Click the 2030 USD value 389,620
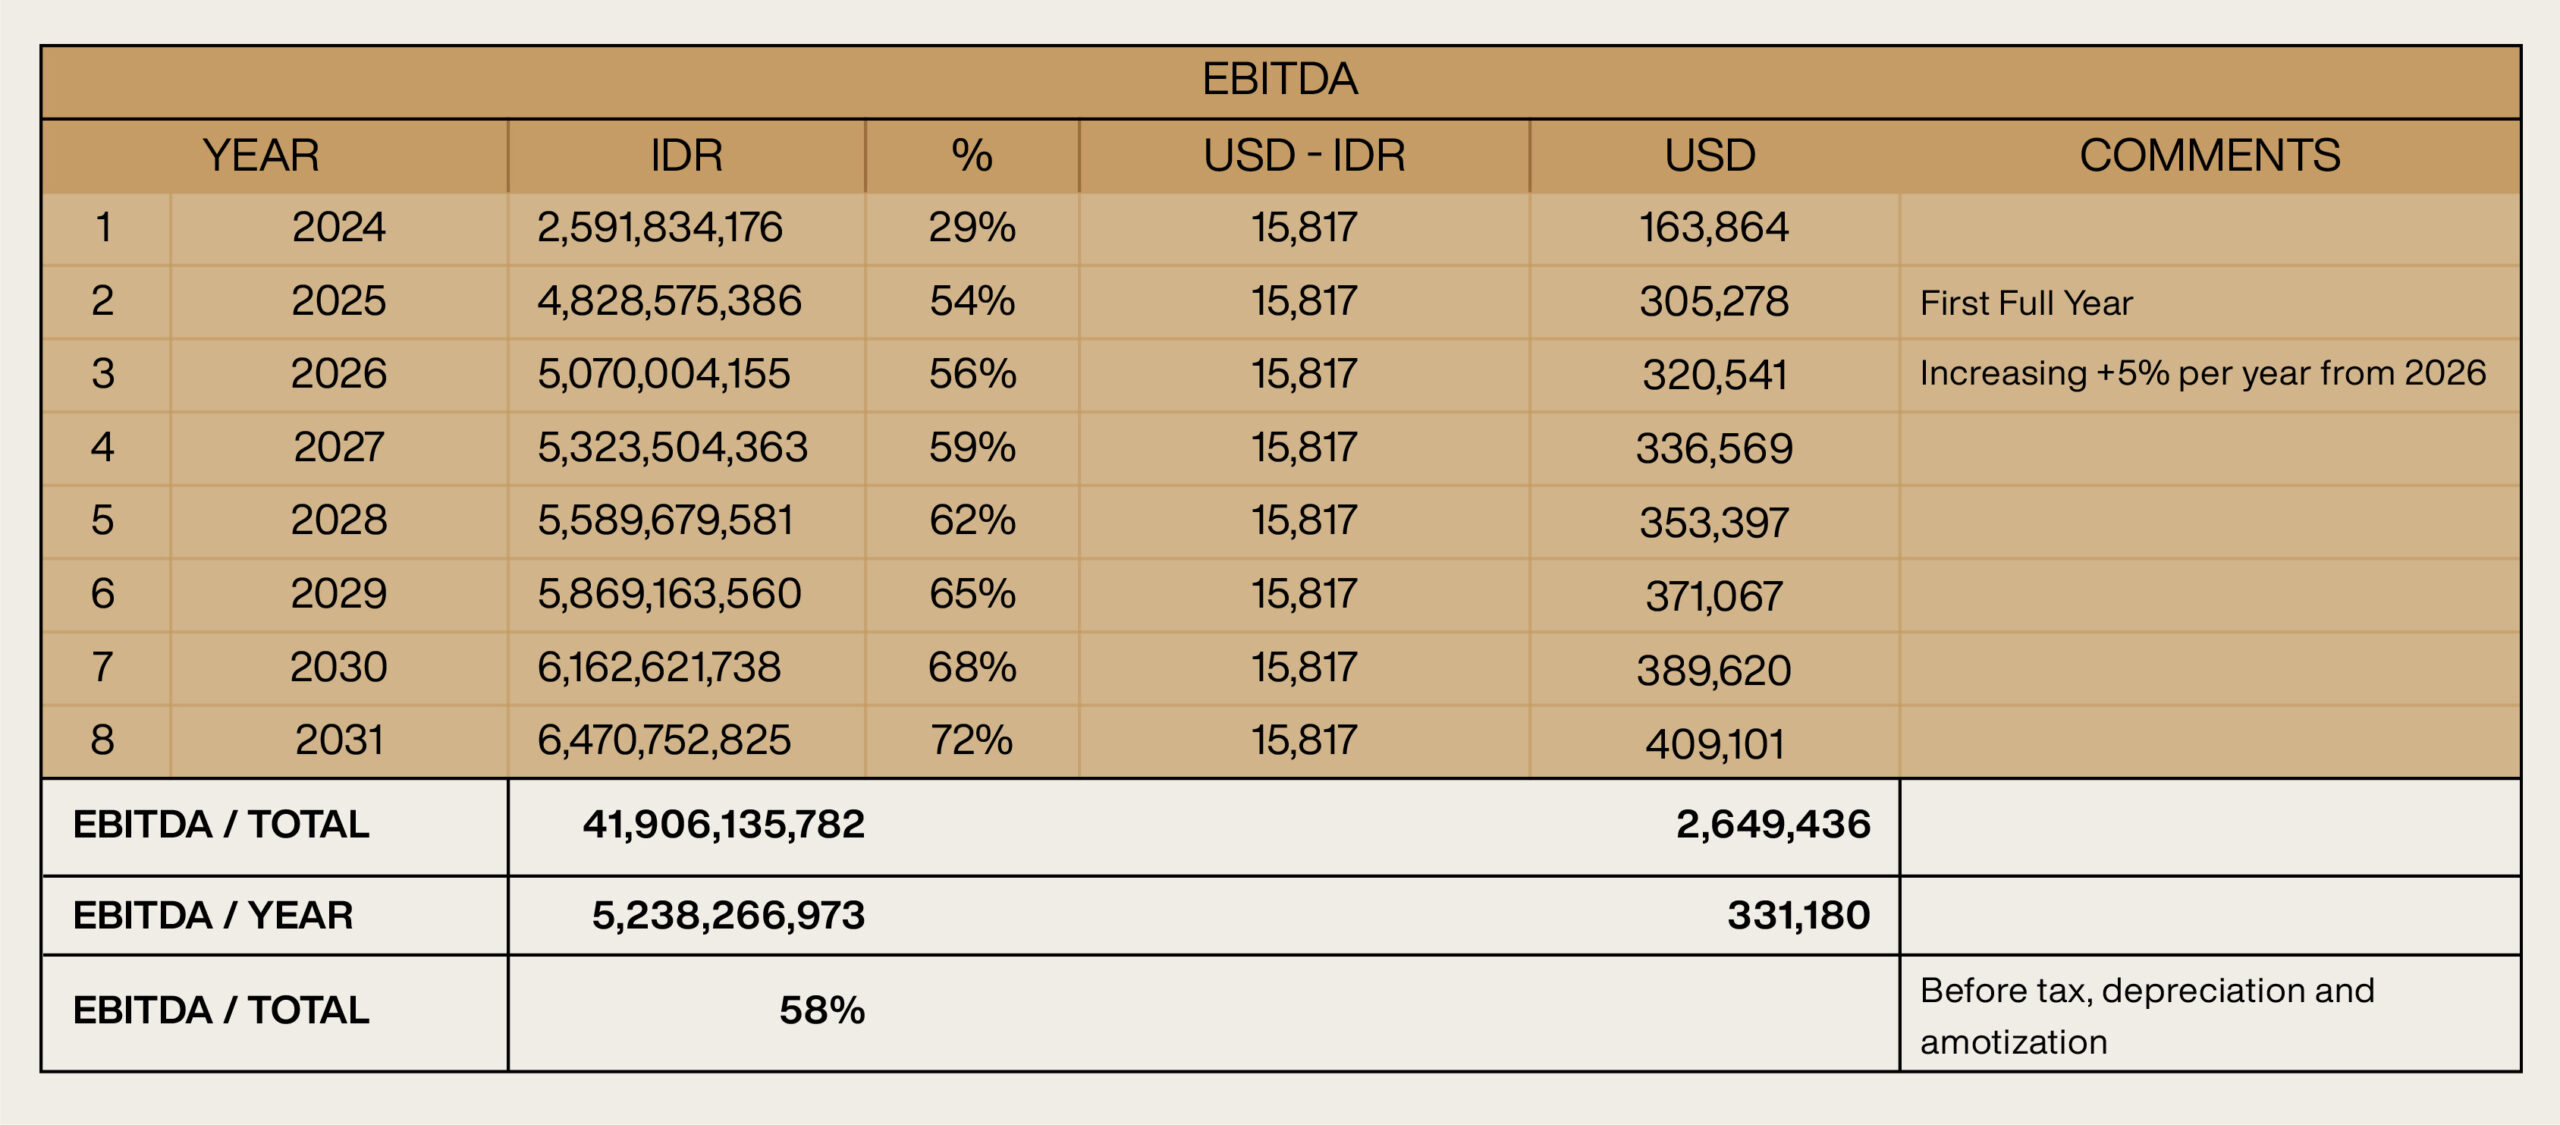This screenshot has width=2560, height=1125. [1714, 670]
